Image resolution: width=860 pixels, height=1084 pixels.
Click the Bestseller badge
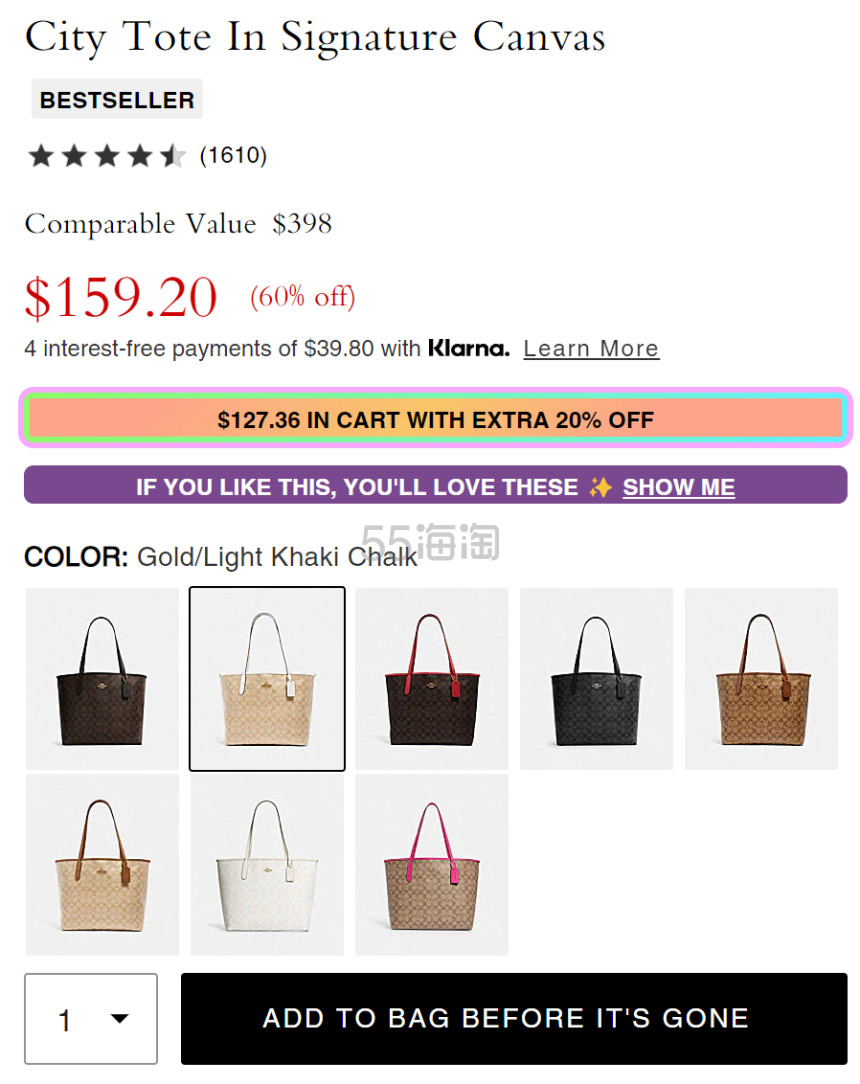(117, 99)
